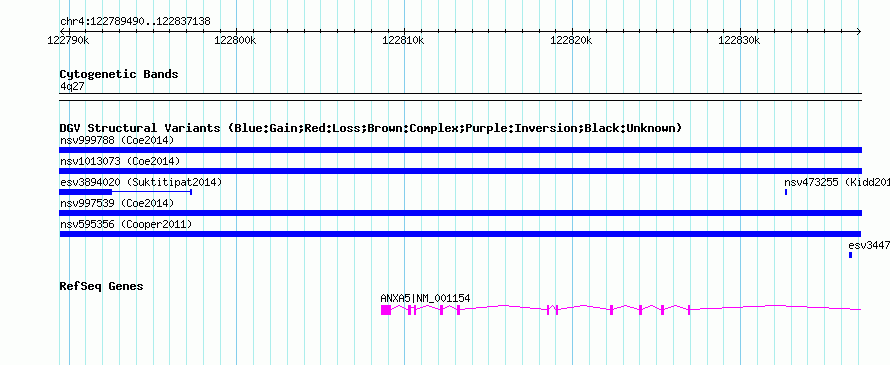890x365 pixels.
Task: Click the 4q27 band label
Action: [73, 86]
